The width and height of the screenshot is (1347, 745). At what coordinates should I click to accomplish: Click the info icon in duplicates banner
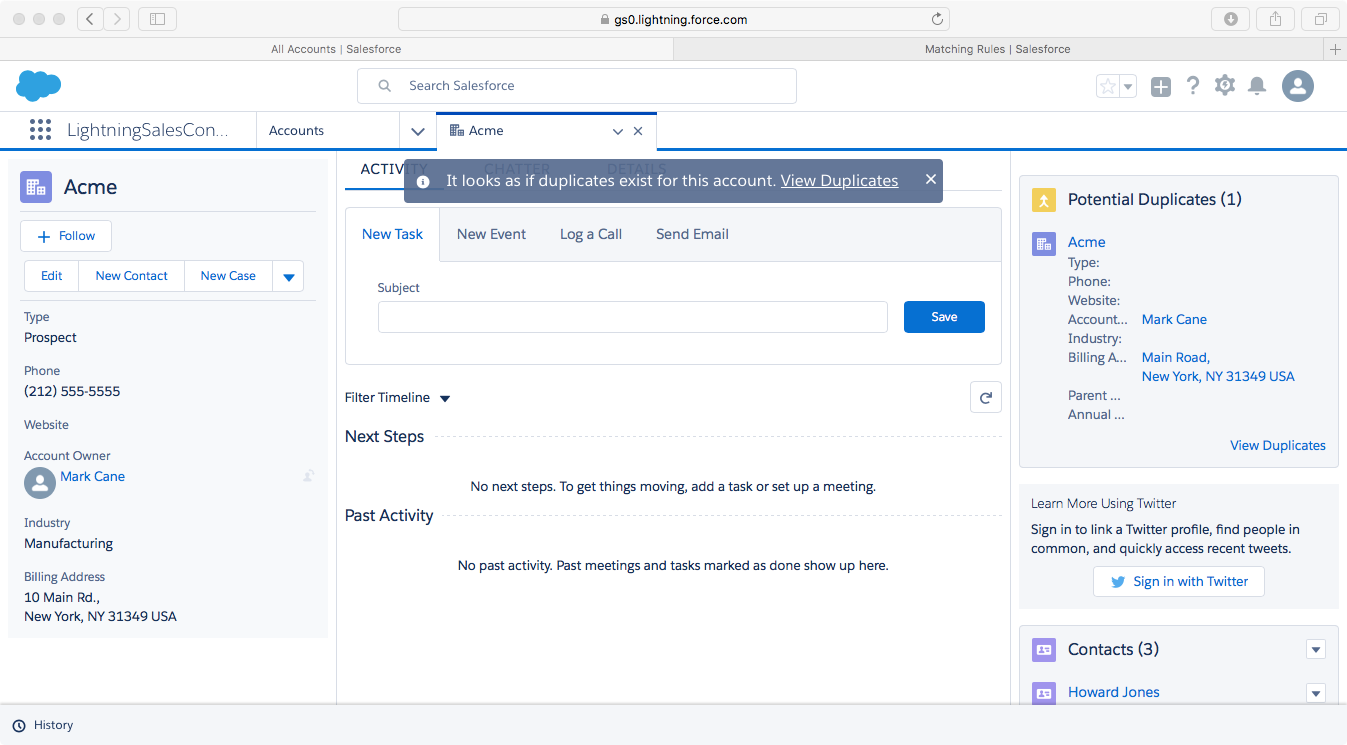coord(423,181)
